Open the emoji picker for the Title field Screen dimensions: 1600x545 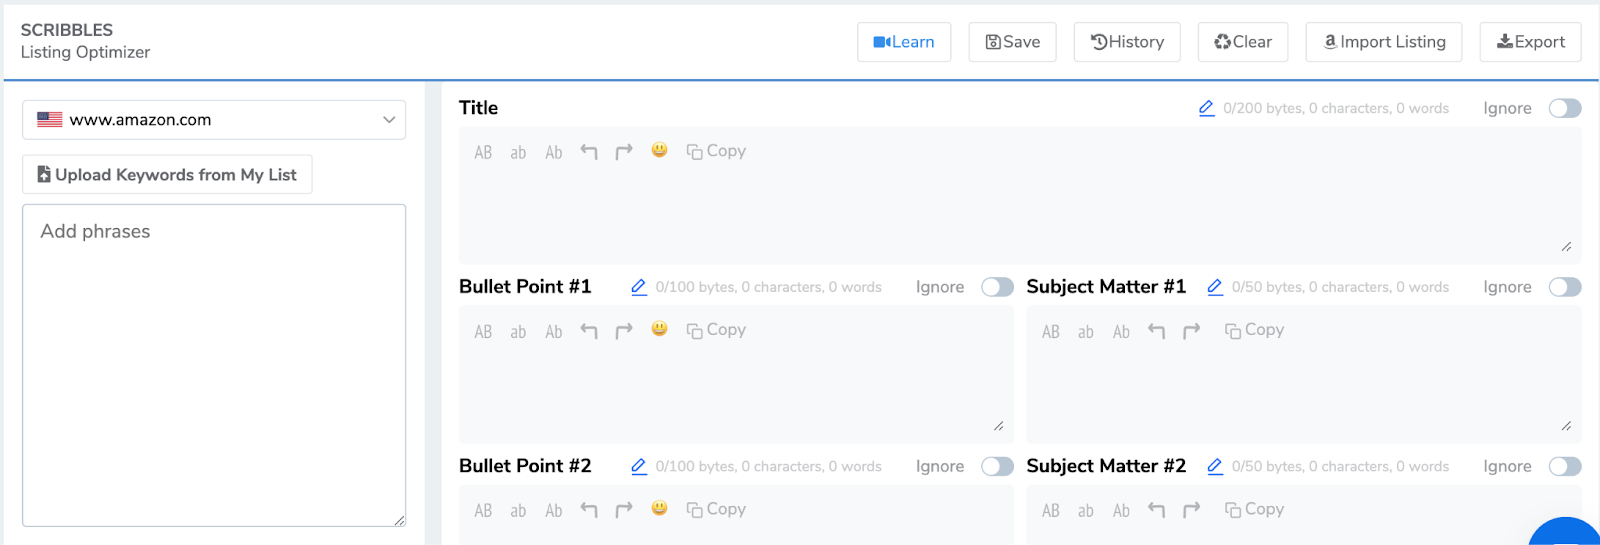(x=659, y=150)
